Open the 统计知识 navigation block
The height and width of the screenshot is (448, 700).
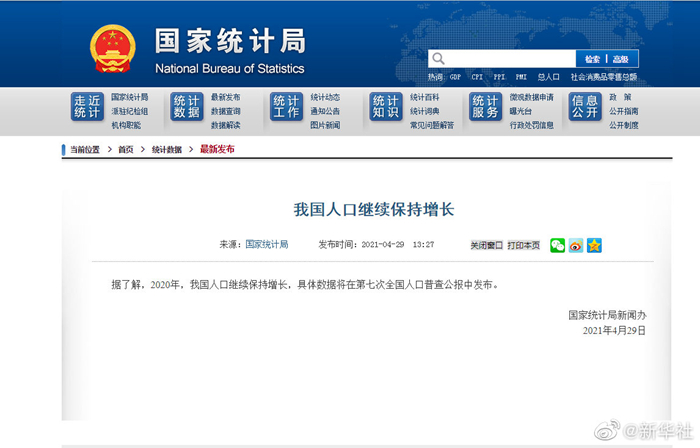(386, 107)
